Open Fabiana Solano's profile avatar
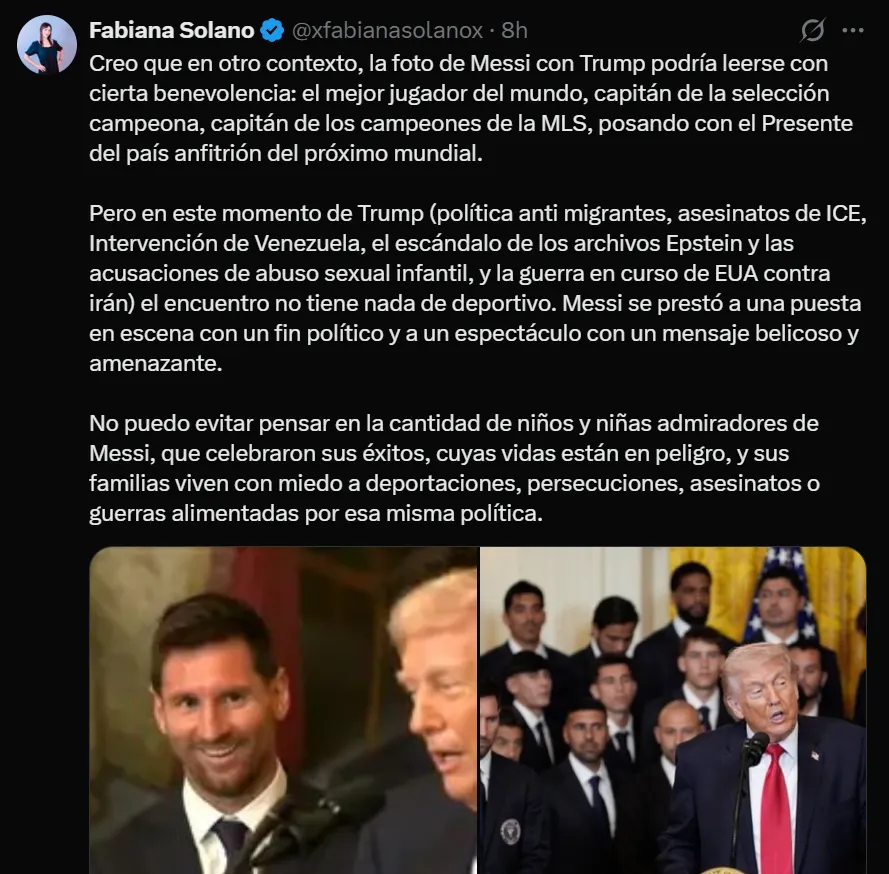This screenshot has height=874, width=889. pyautogui.click(x=47, y=45)
